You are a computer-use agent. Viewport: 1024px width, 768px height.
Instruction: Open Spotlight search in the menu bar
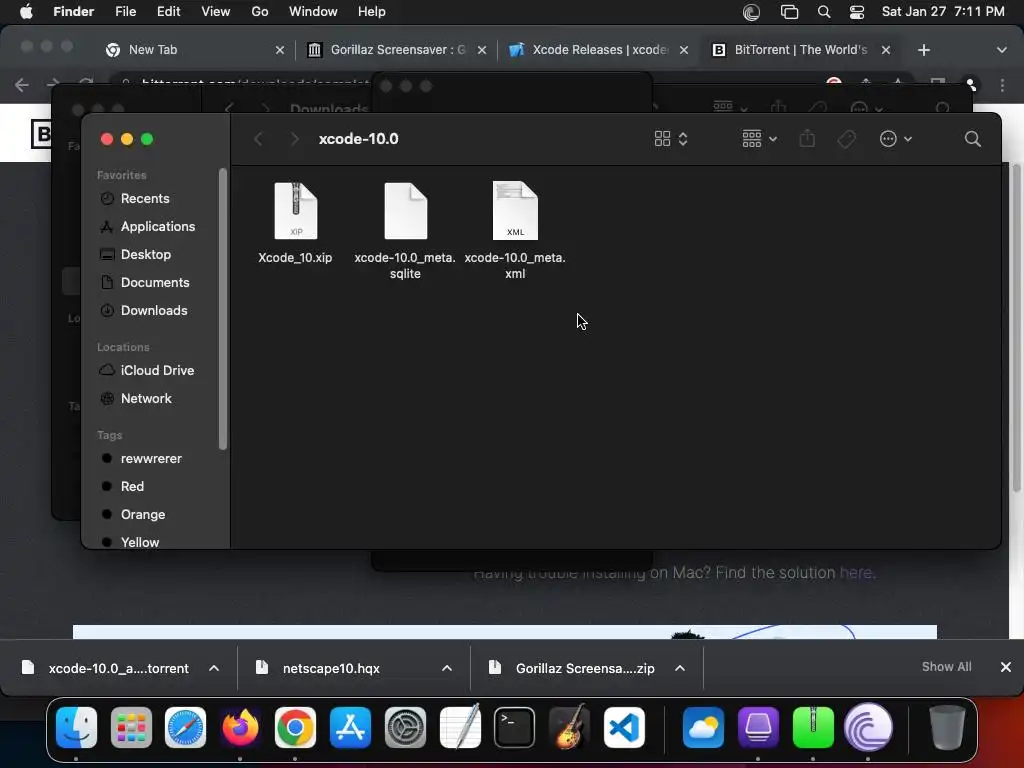tap(824, 12)
